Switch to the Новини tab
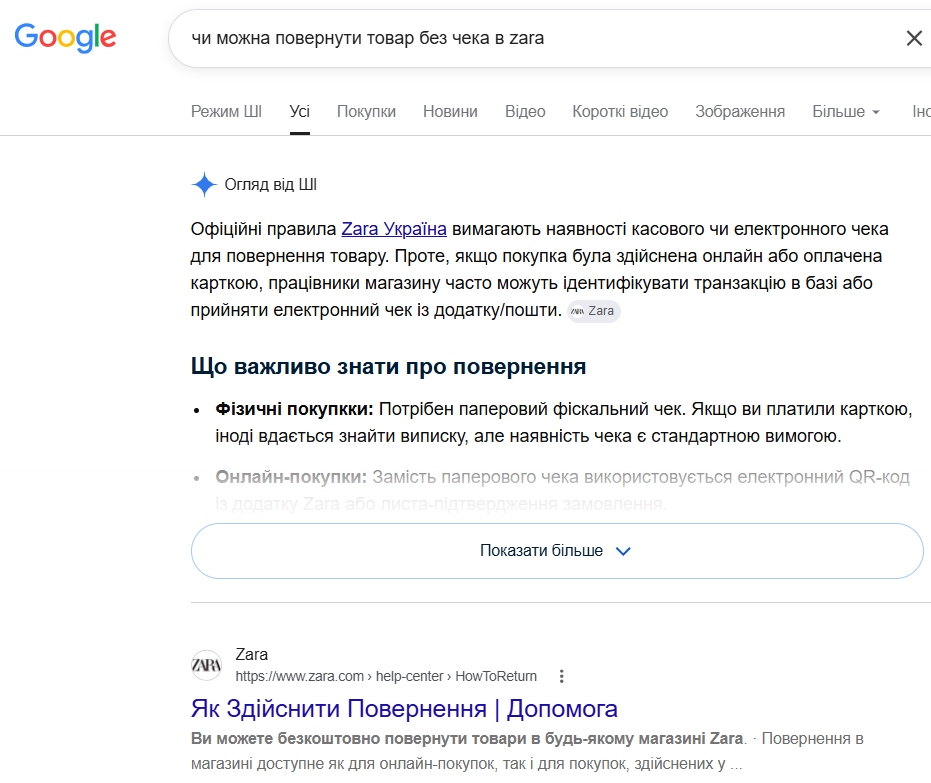The image size is (931, 783). click(450, 112)
